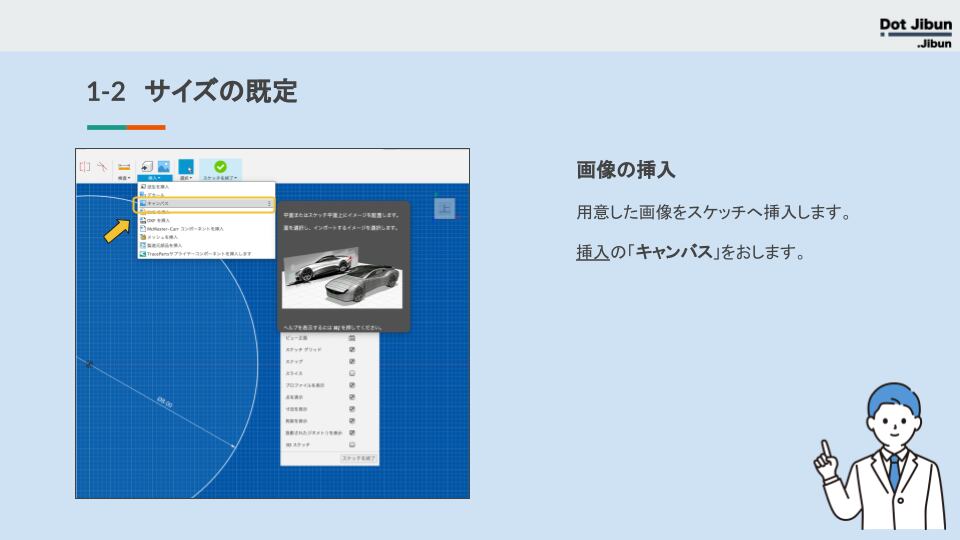Click the blue select cursor icon
This screenshot has width=960, height=540.
point(186,167)
